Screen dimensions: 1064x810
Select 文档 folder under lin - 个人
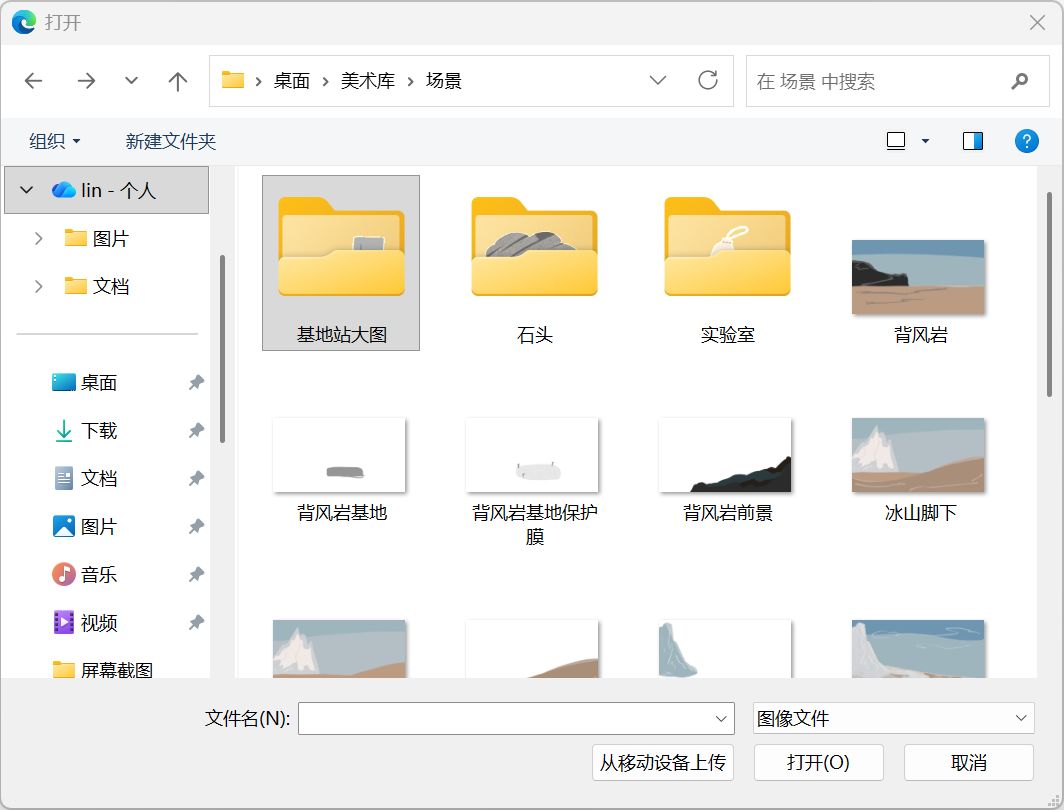(x=97, y=286)
